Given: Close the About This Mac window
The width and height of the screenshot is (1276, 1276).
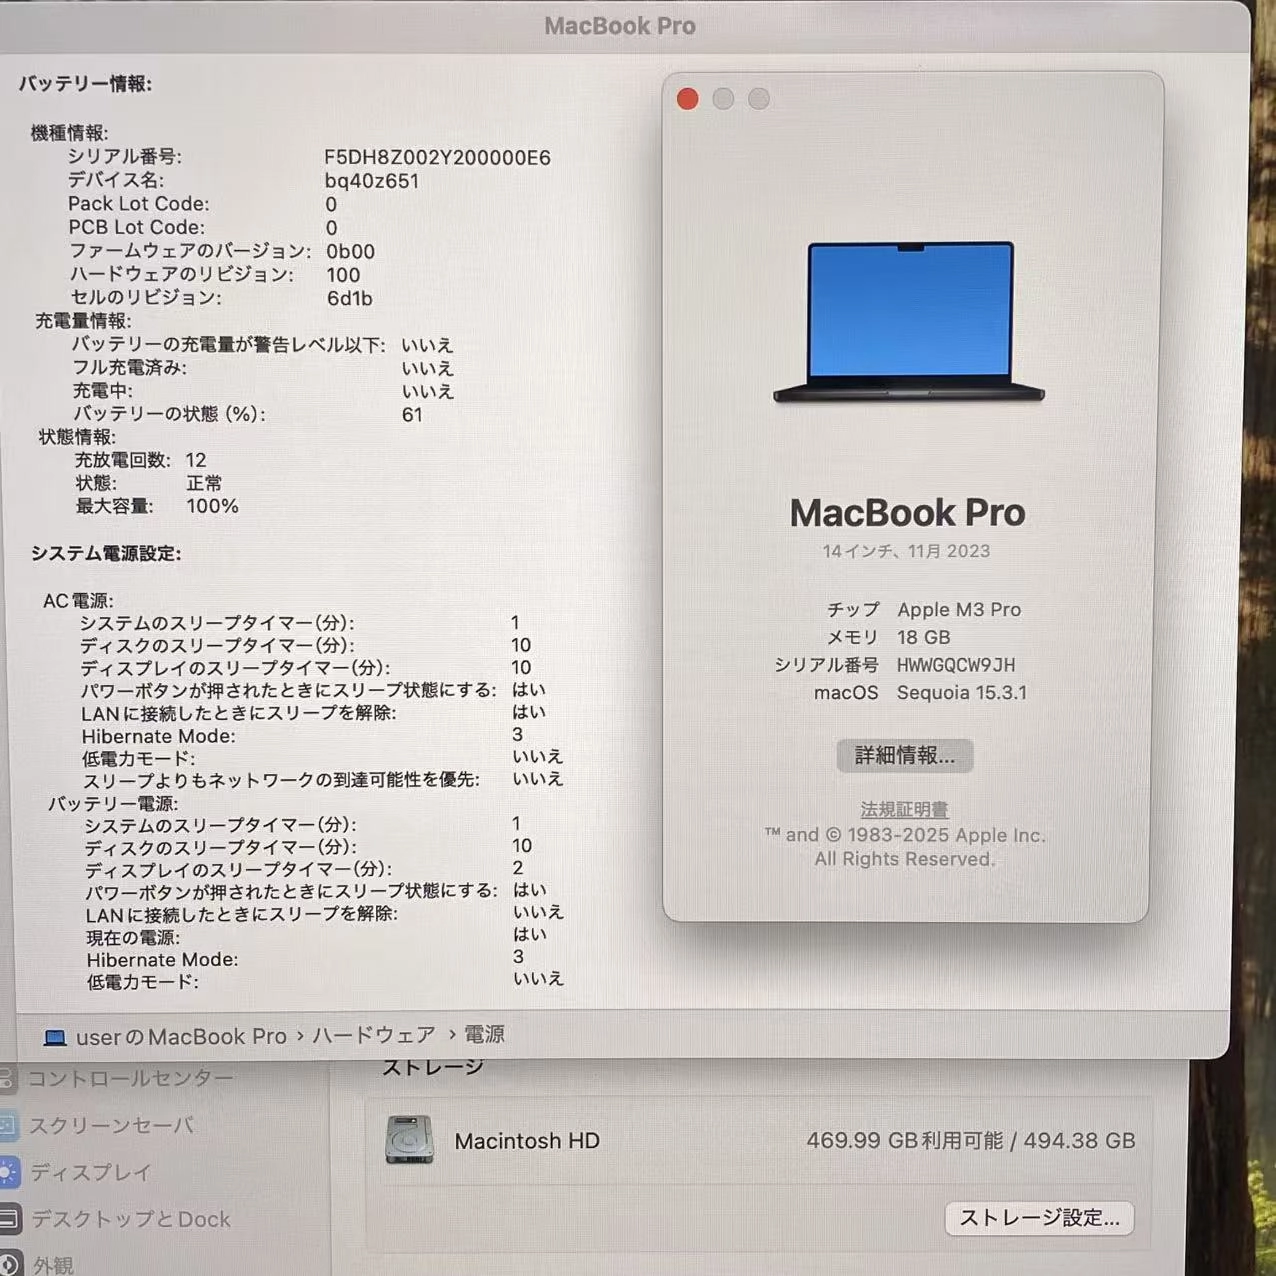Looking at the screenshot, I should pyautogui.click(x=687, y=98).
